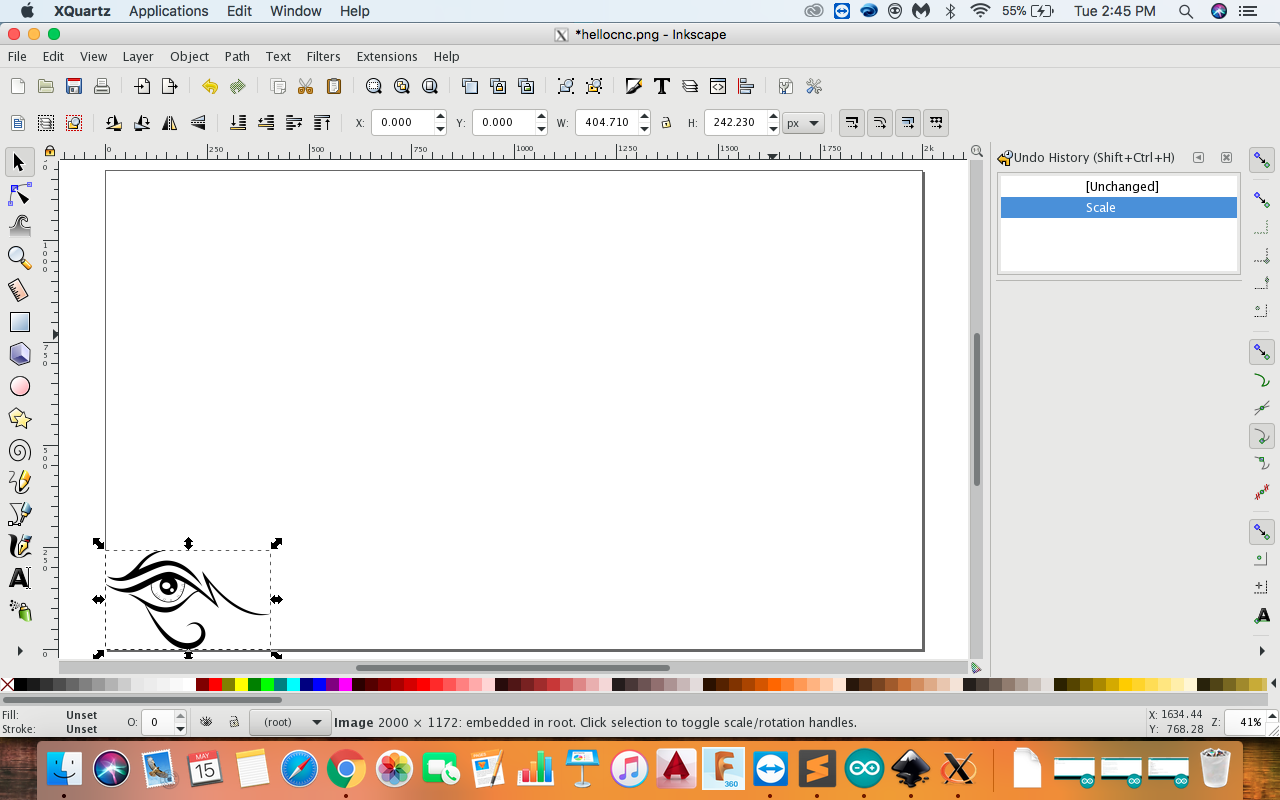Select the [Unchanged] undo history entry
The image size is (1280, 800).
1119,187
